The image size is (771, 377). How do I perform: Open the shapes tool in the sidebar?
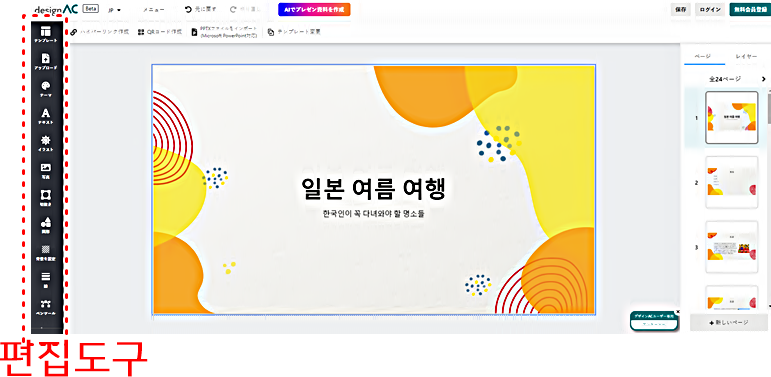coord(45,226)
